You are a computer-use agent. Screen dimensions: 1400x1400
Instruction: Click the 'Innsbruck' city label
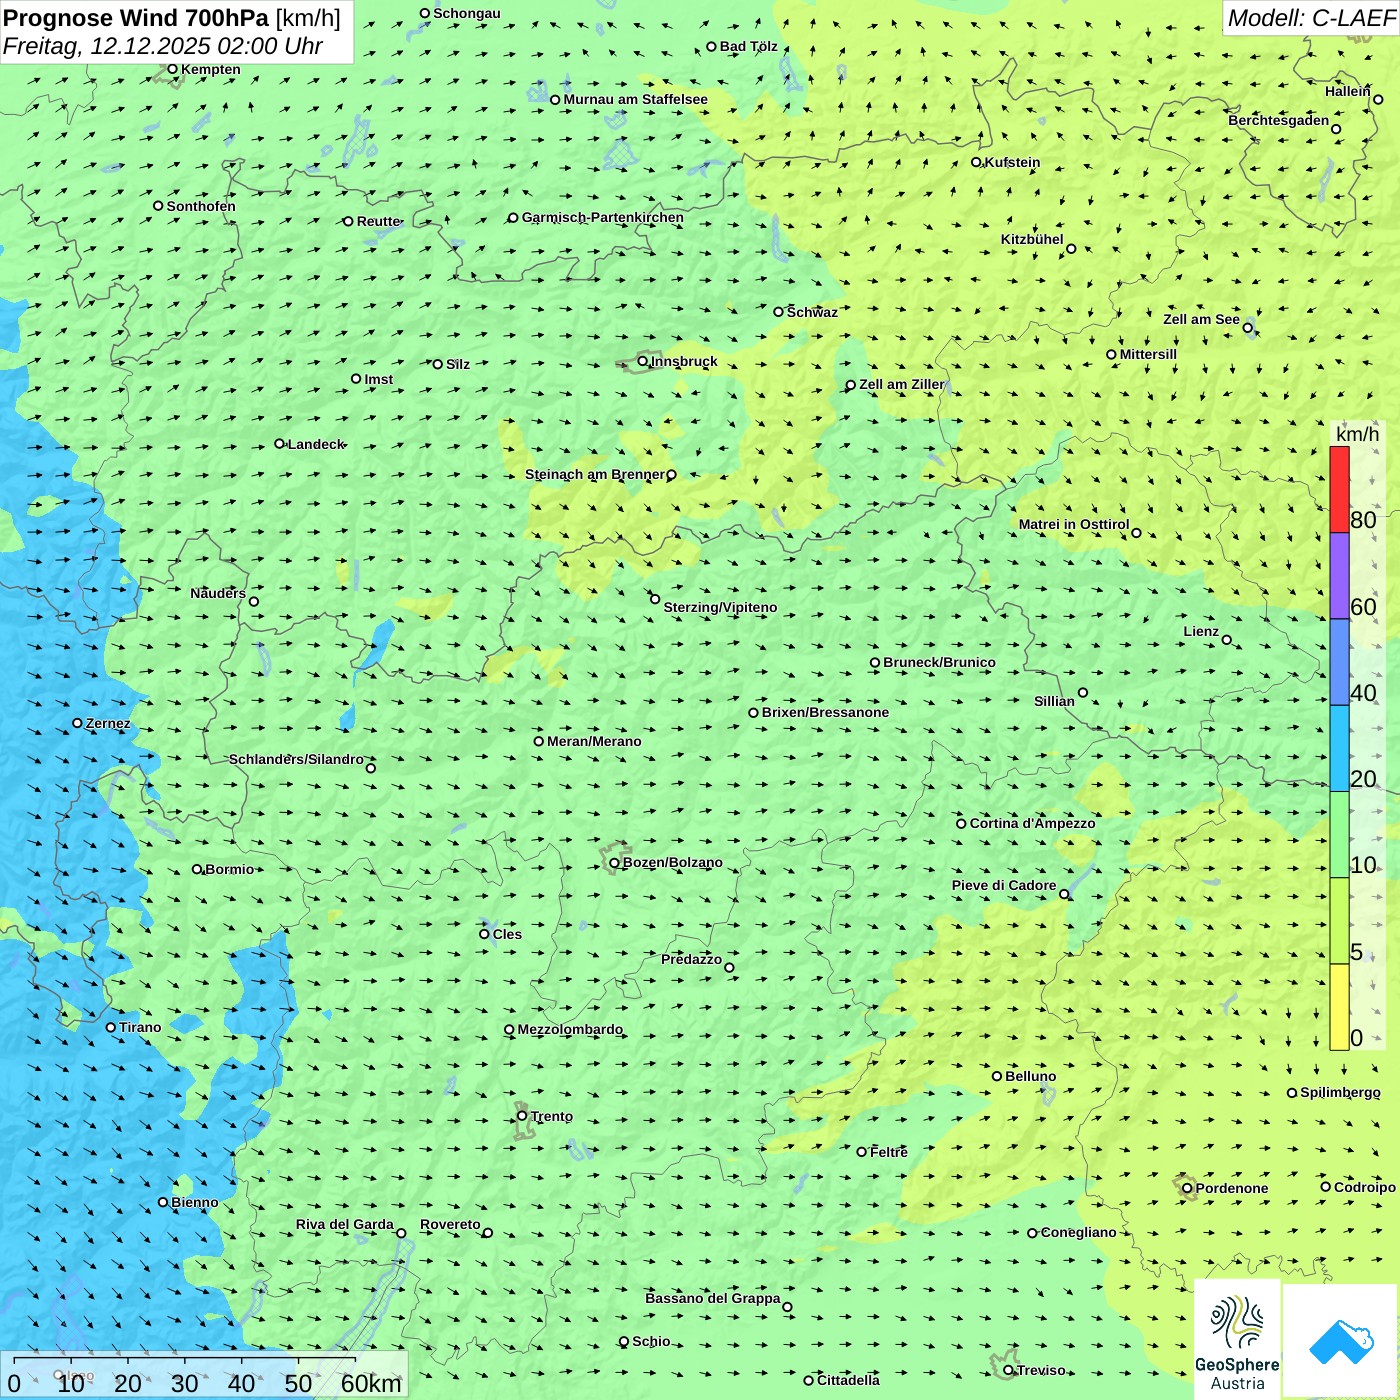tap(684, 361)
